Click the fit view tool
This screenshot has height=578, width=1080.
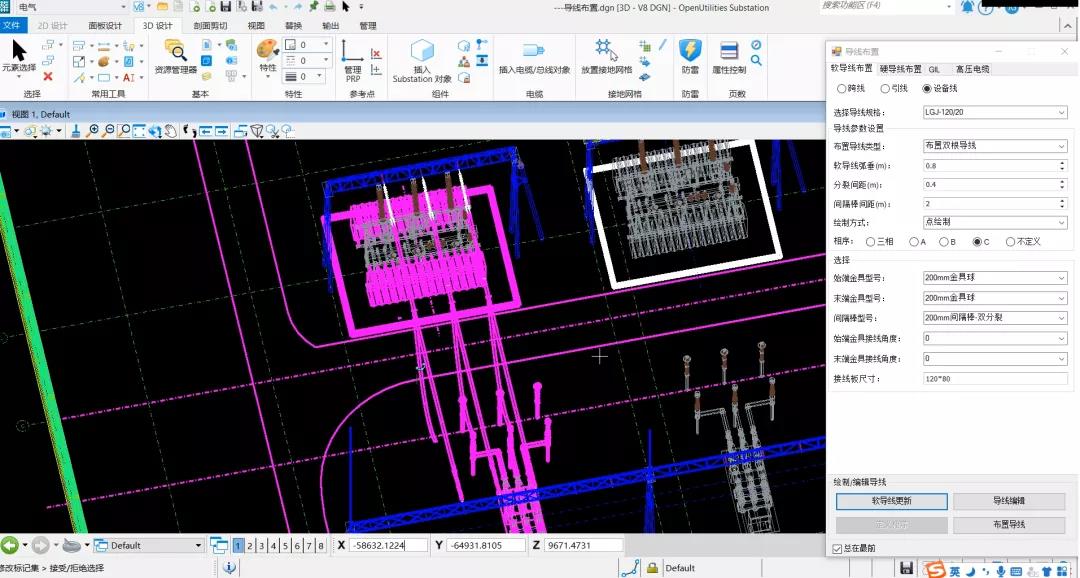click(x=139, y=130)
